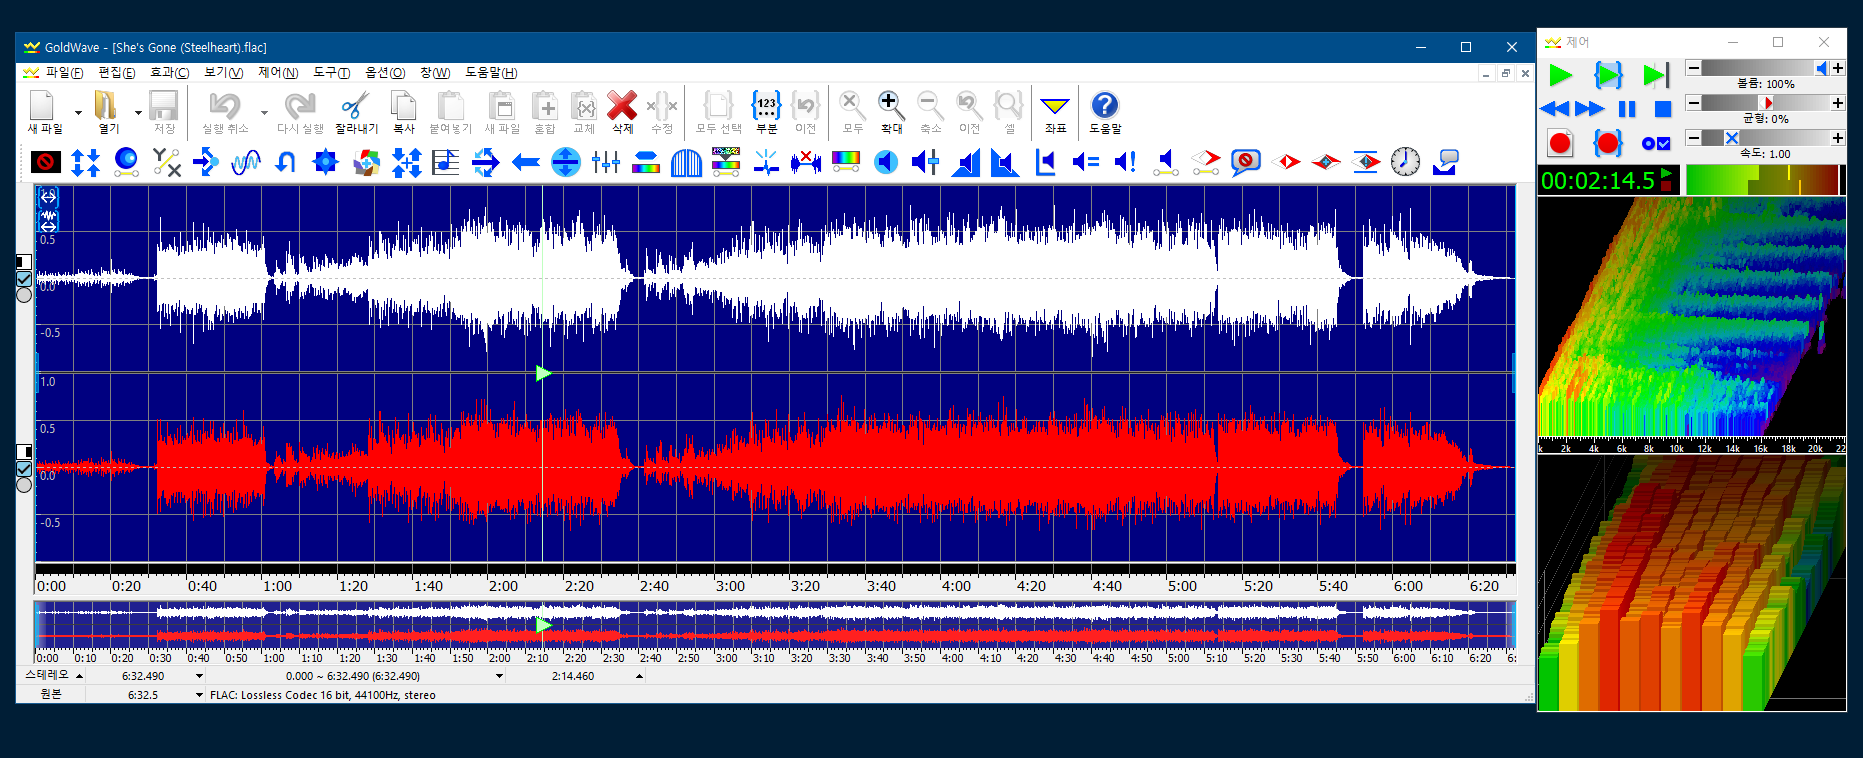
Task: Open the 보기(V) menu
Action: pos(224,73)
